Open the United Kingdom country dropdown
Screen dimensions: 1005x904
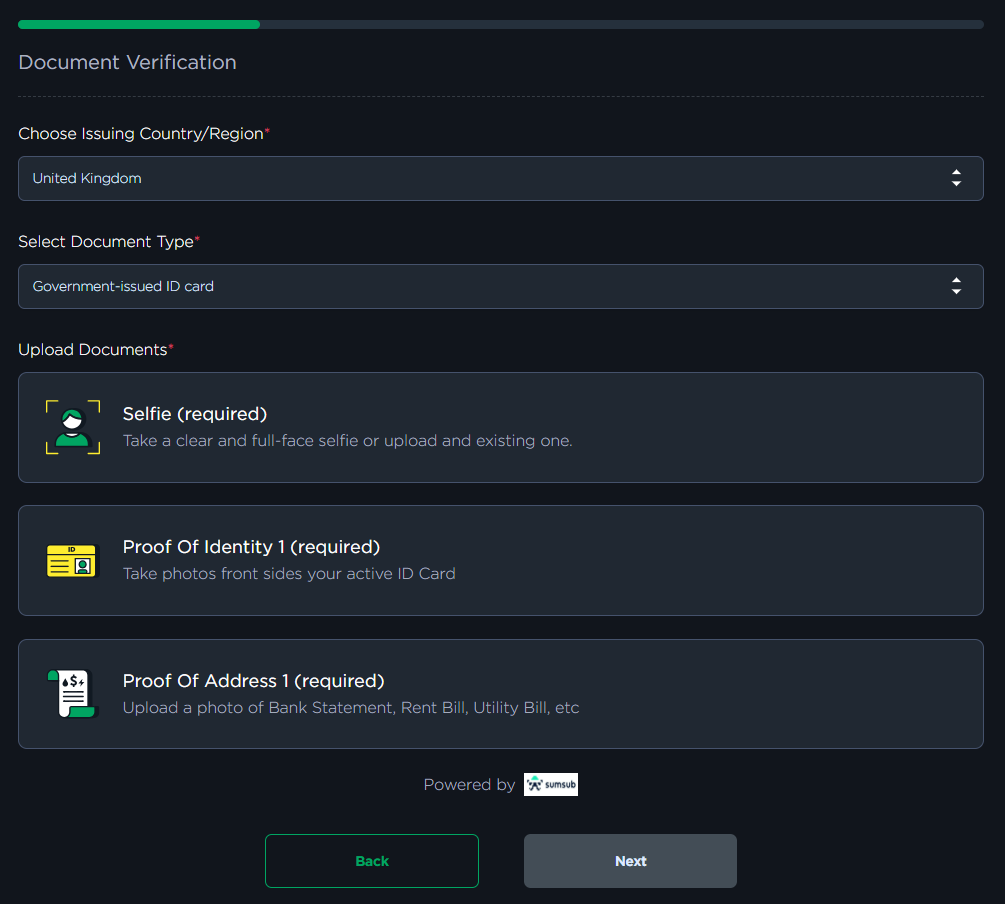point(500,178)
